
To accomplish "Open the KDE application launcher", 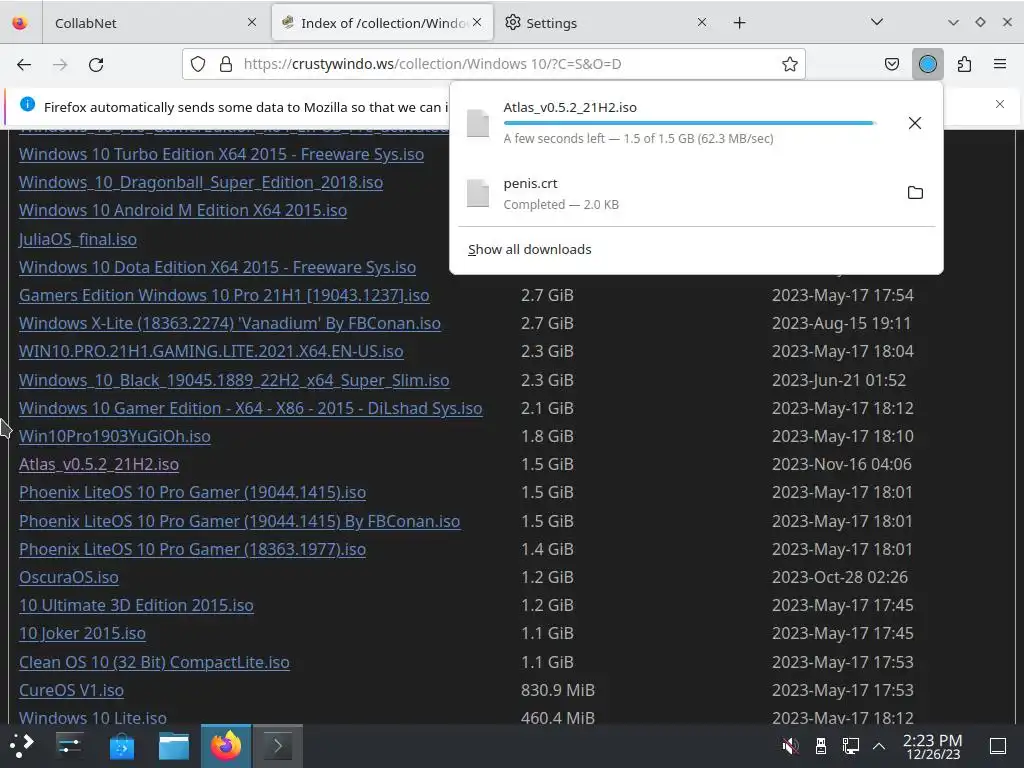I will point(22,746).
